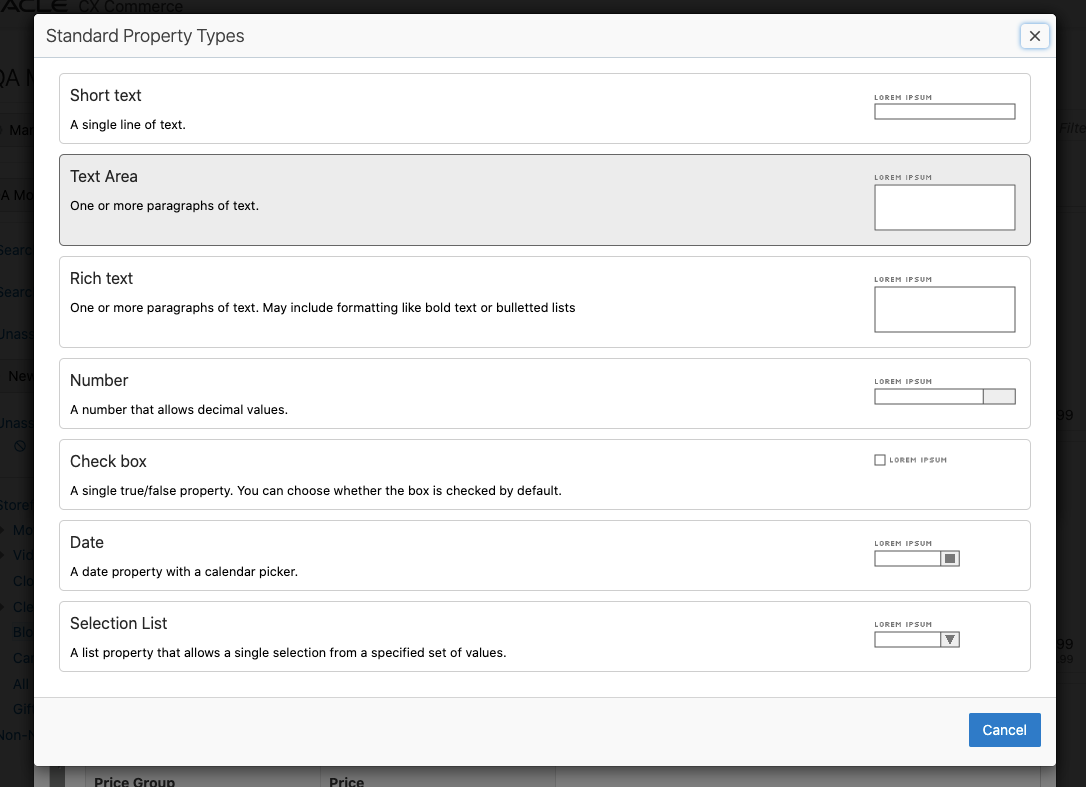Choose the Date property type
Screen dimensions: 1086x787
coord(87,543)
